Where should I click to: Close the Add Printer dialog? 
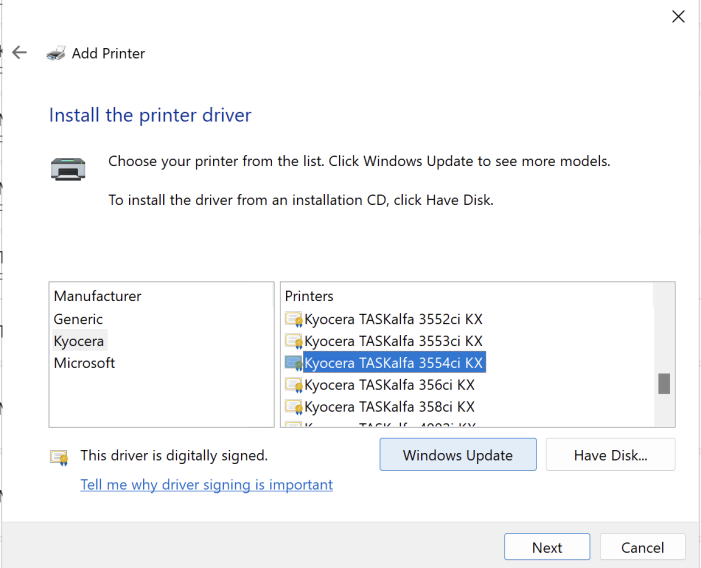click(x=678, y=17)
